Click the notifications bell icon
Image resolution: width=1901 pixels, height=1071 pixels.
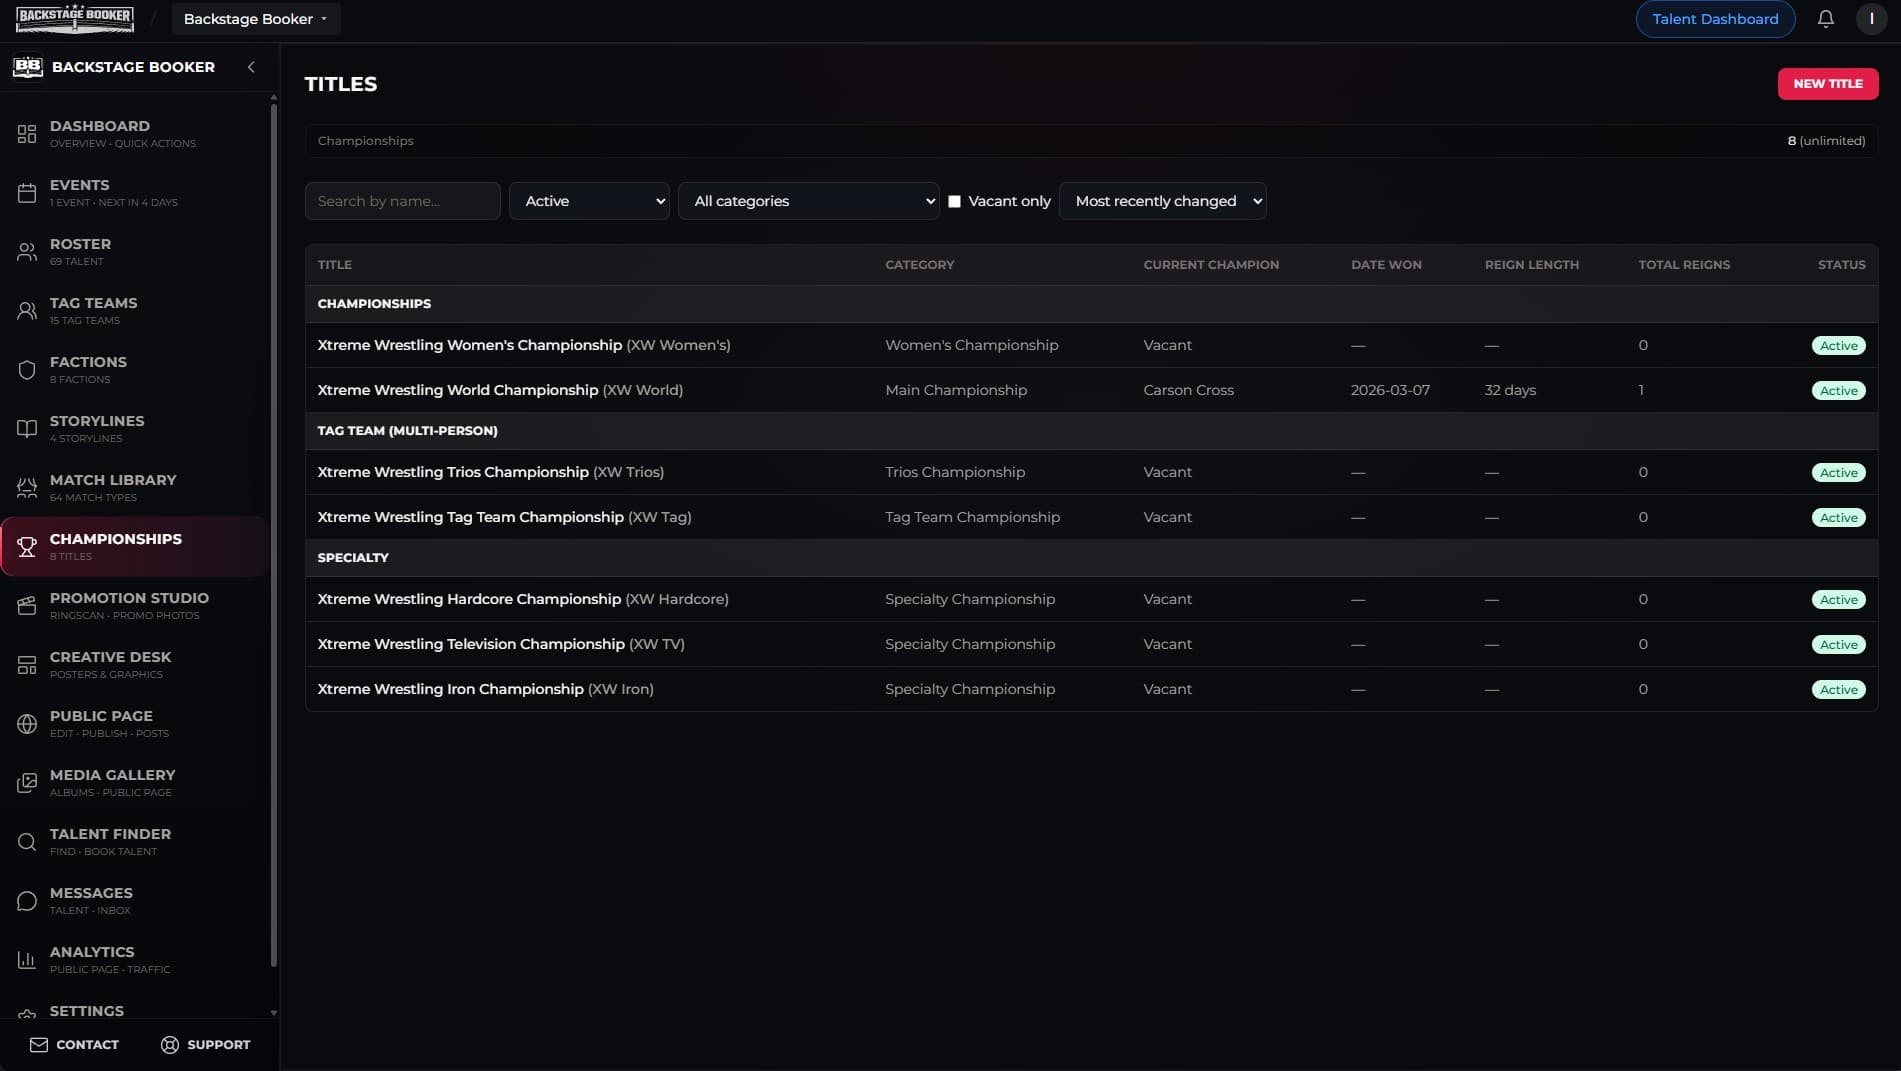(1825, 19)
